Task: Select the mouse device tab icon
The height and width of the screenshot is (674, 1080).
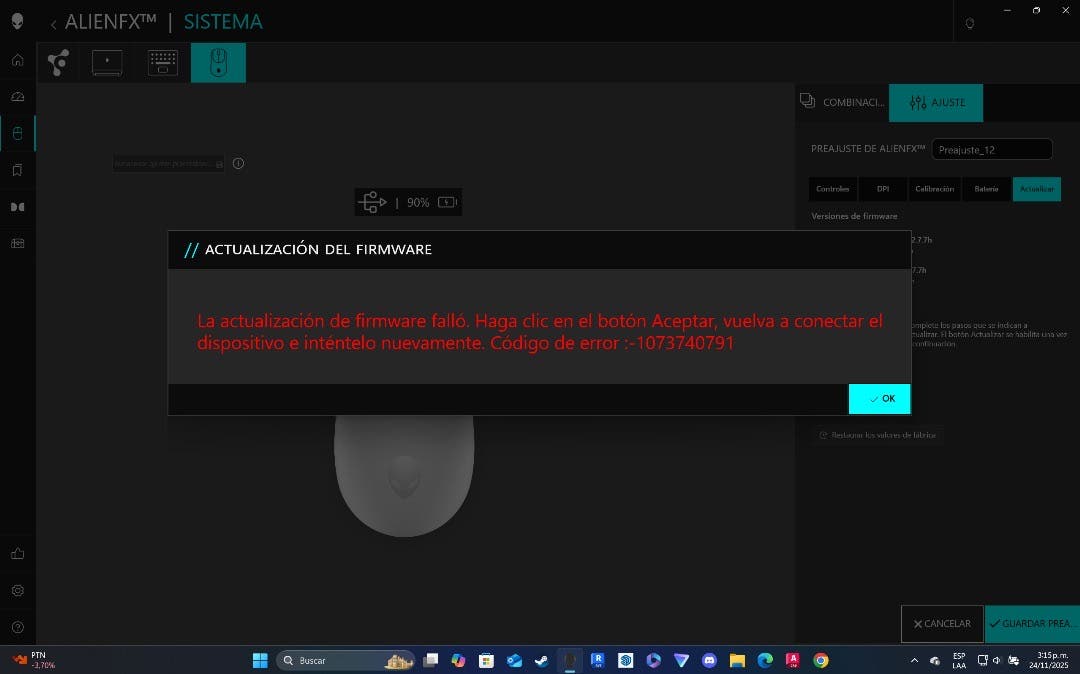Action: (x=218, y=62)
